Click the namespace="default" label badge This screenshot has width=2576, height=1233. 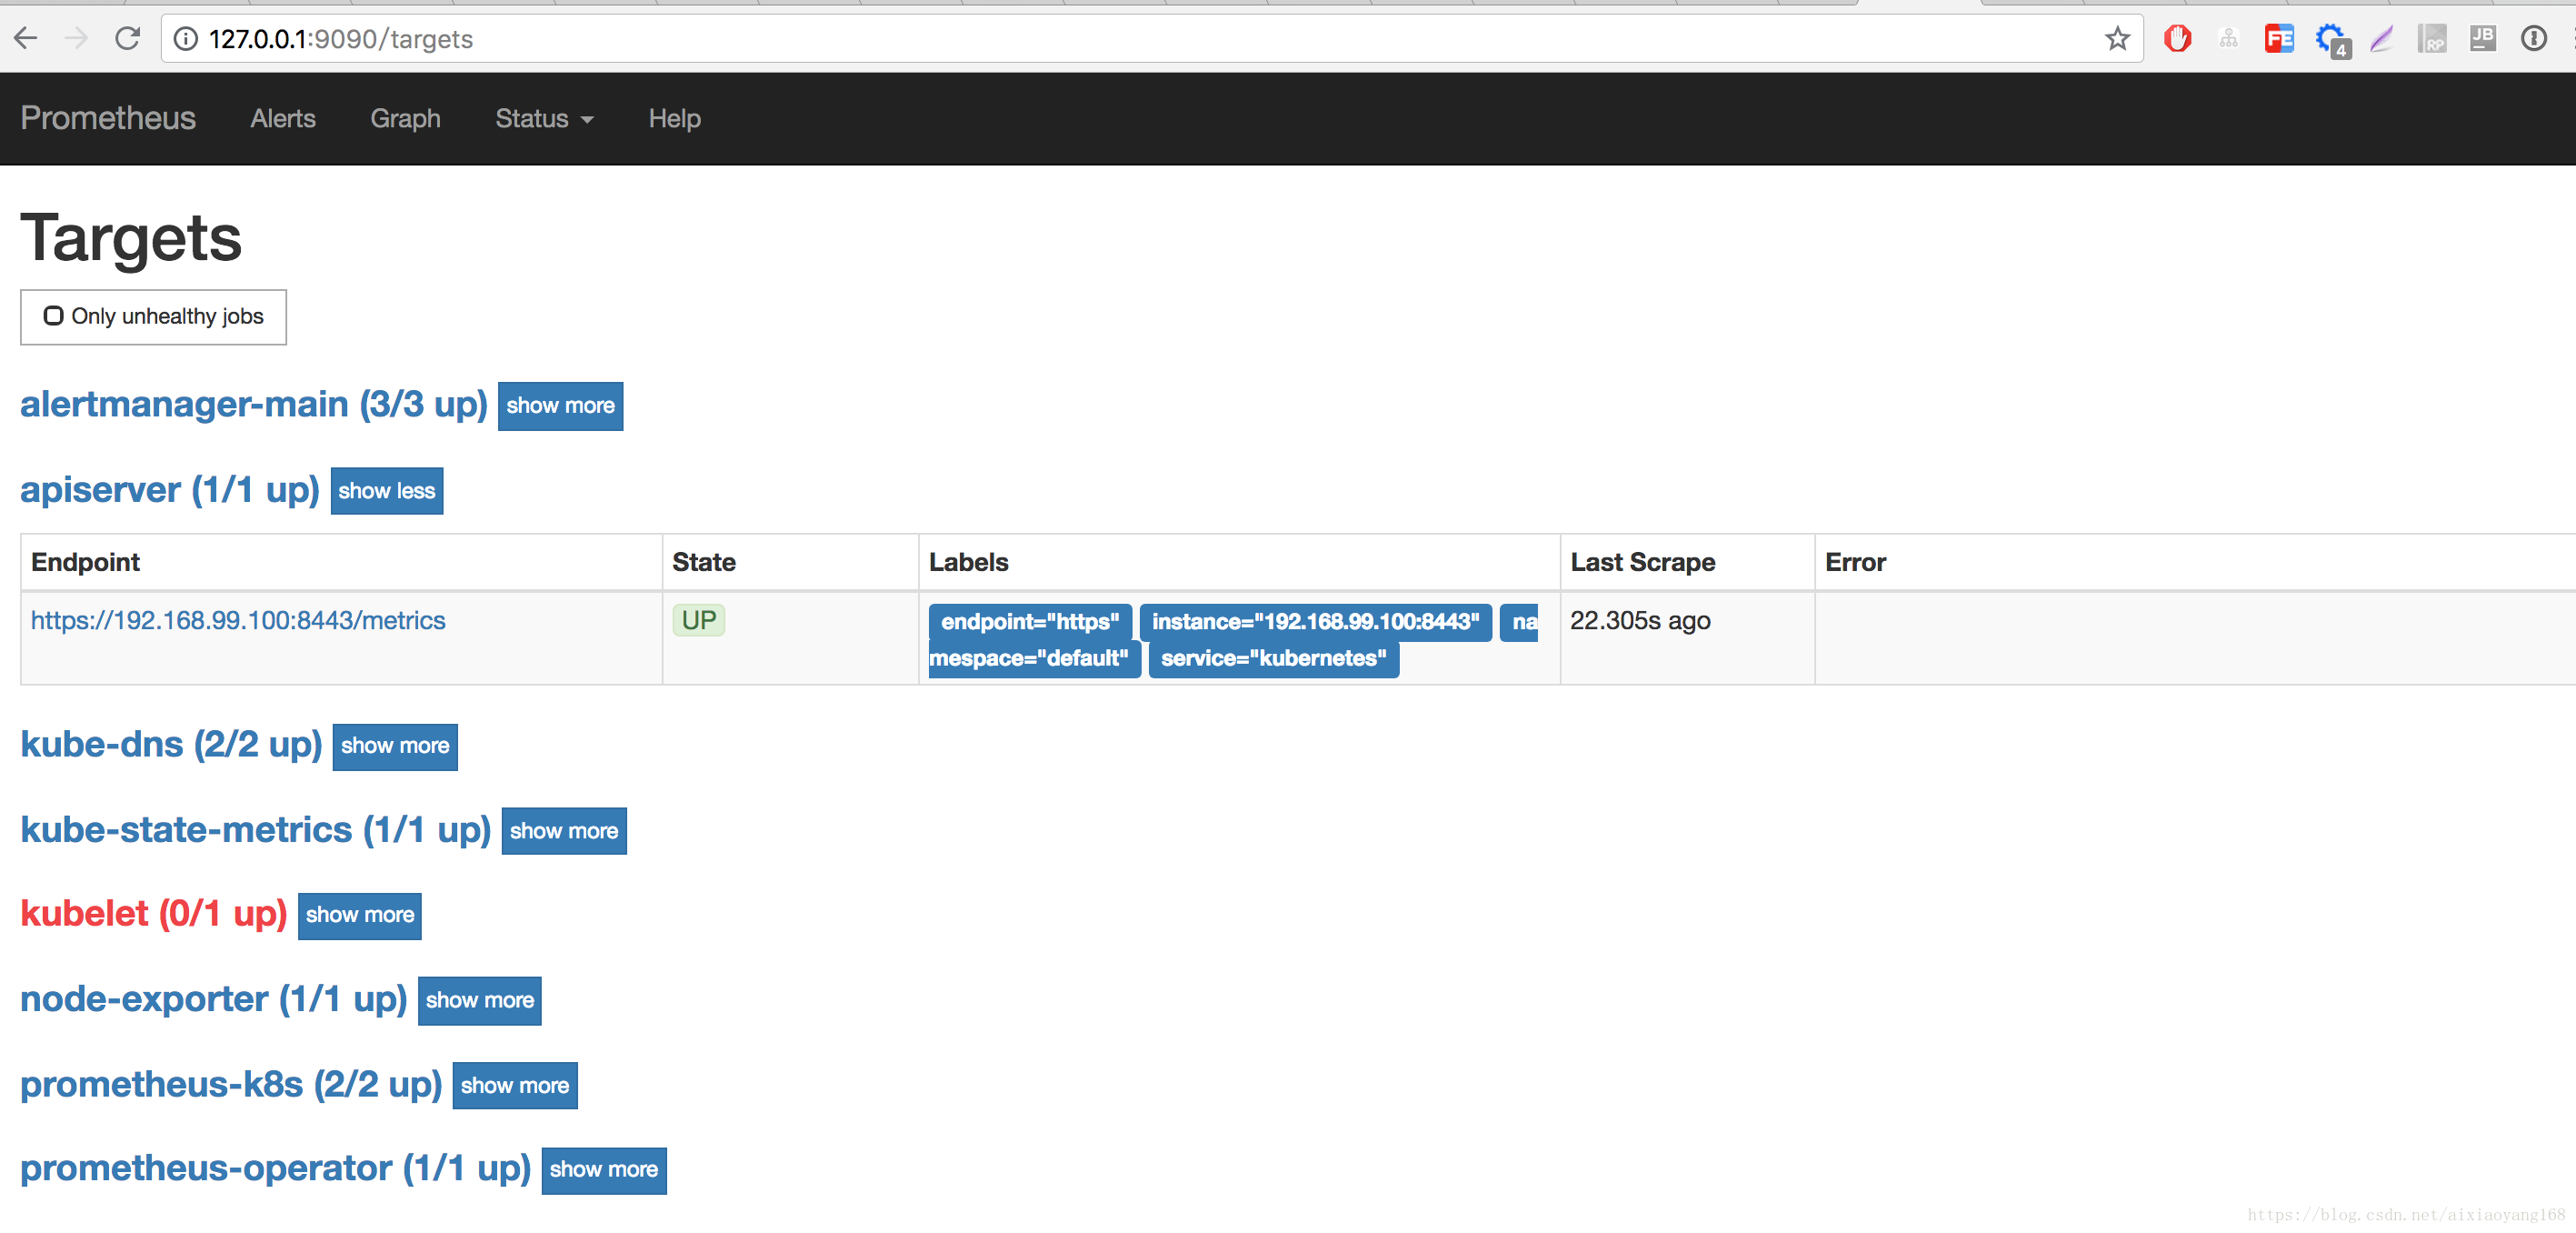coord(1034,659)
